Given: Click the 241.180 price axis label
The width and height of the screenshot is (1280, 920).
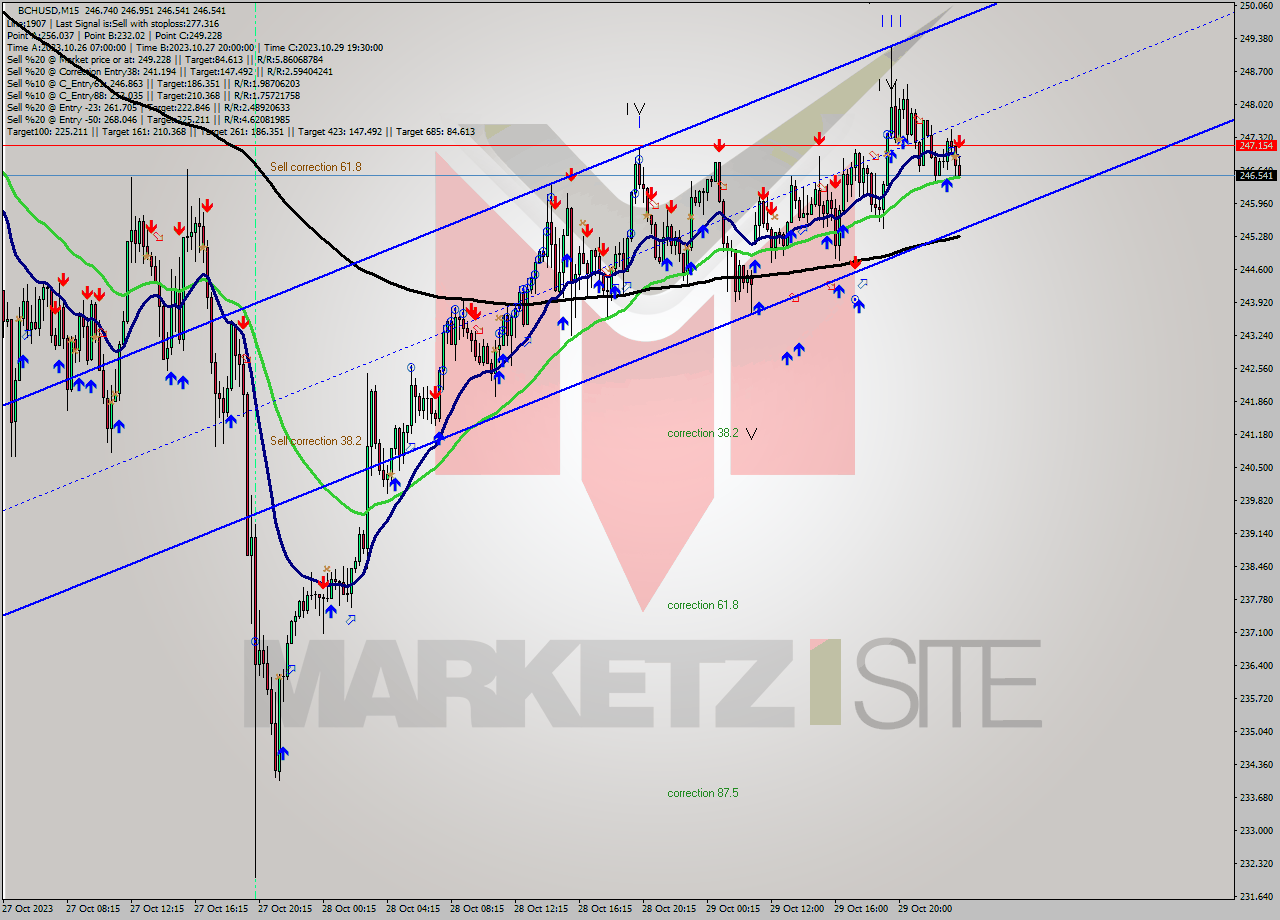Looking at the screenshot, I should (1256, 435).
